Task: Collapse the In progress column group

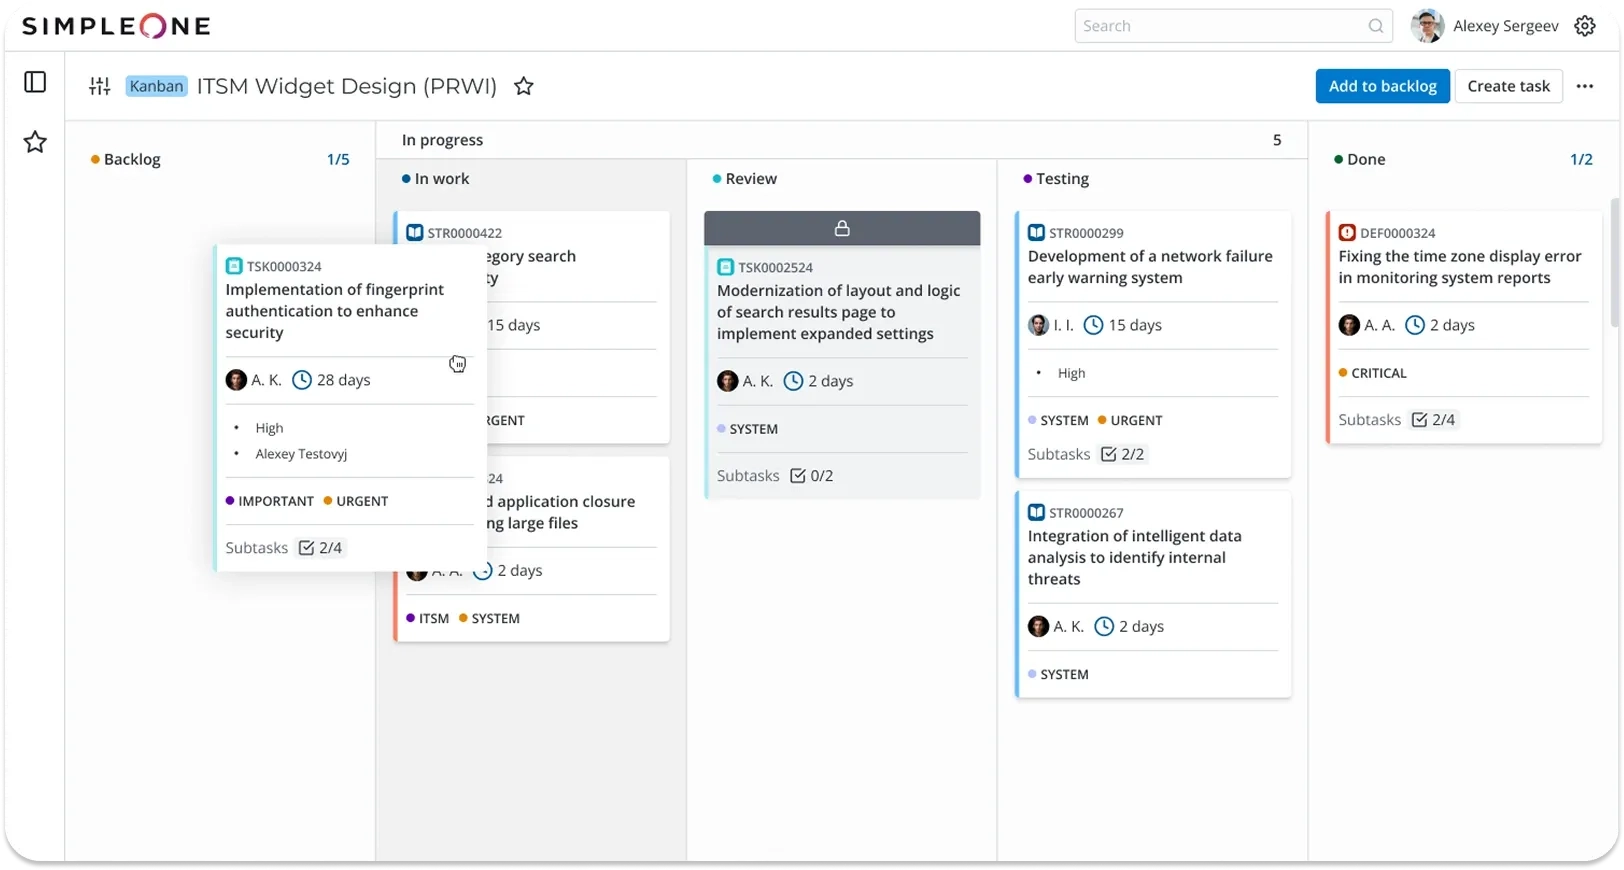Action: (x=442, y=140)
